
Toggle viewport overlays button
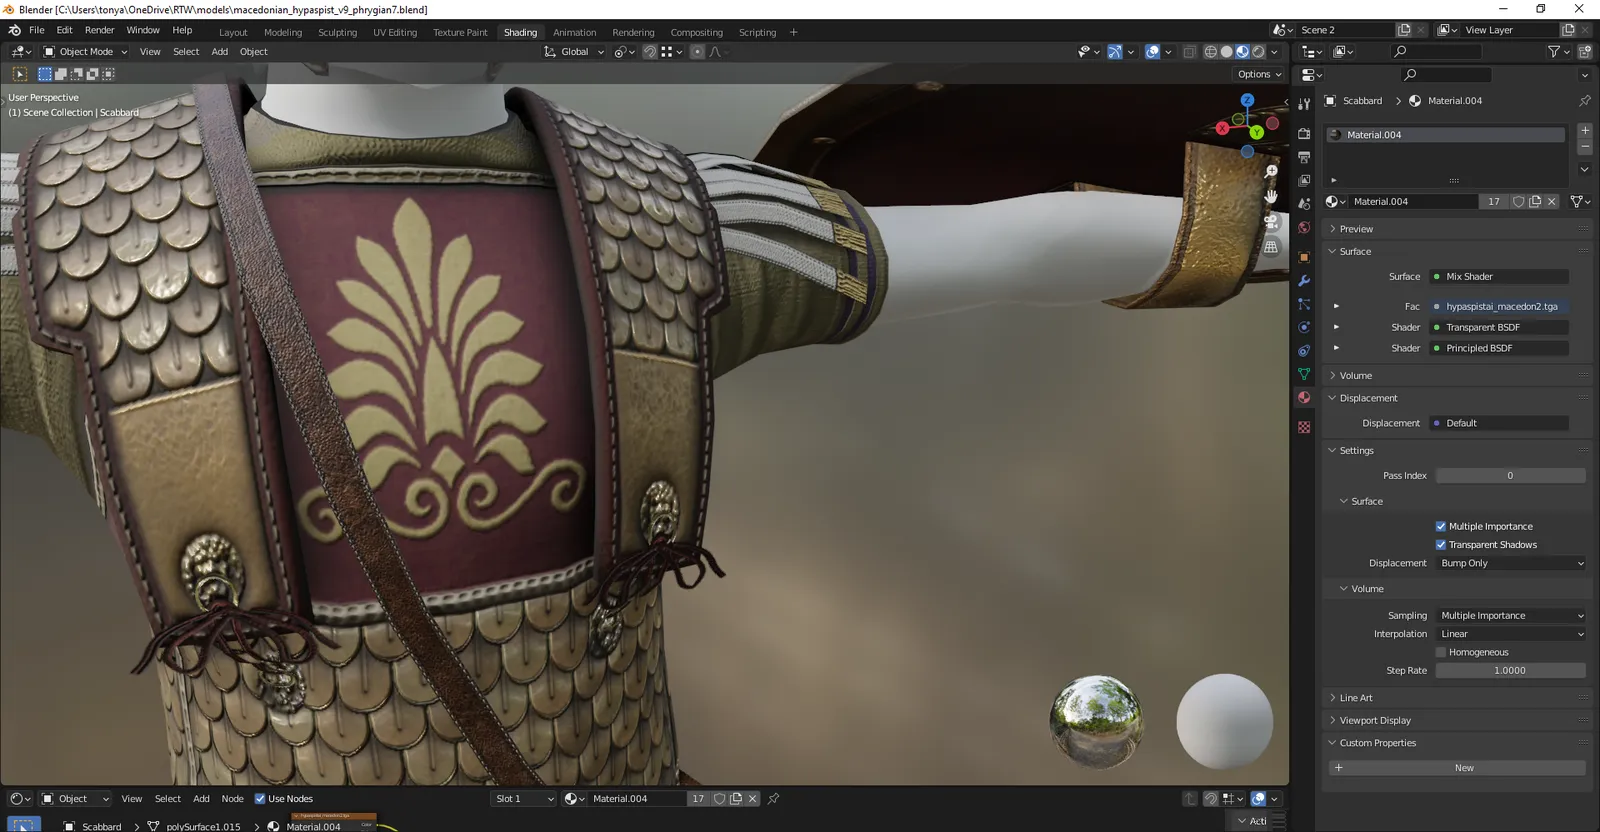[x=1152, y=52]
